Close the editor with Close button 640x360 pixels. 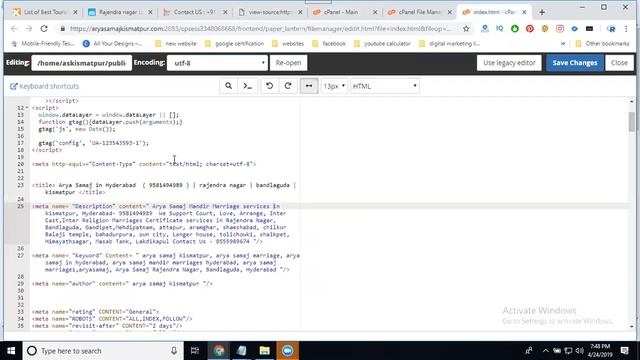point(619,63)
